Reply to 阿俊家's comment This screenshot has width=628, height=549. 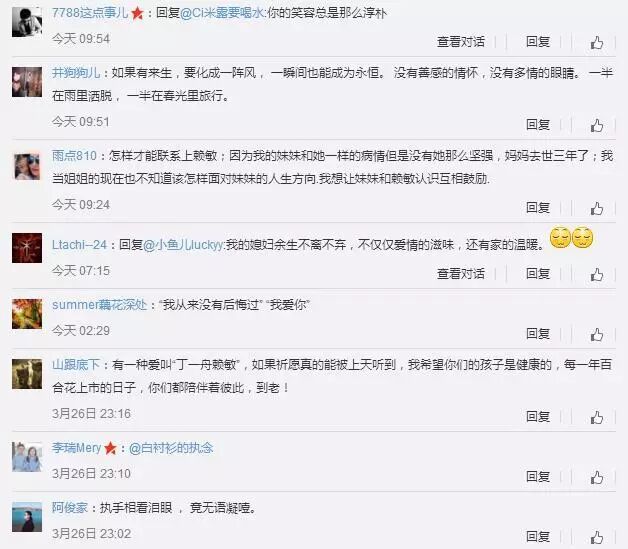coord(537,537)
